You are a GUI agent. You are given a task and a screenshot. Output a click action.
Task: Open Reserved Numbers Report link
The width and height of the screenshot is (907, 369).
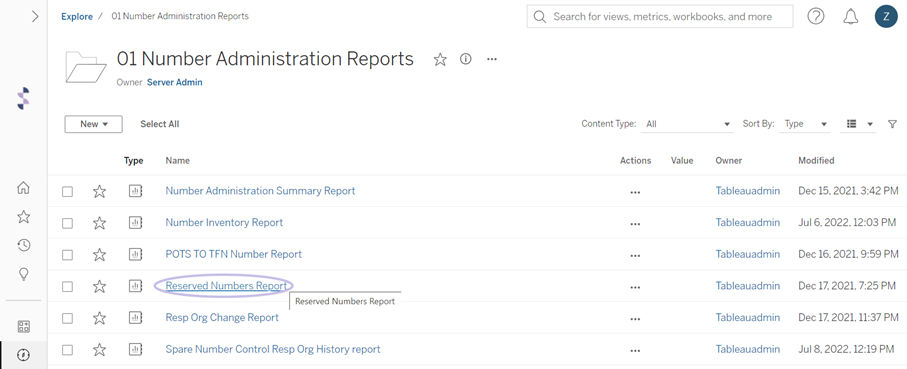[x=226, y=286]
